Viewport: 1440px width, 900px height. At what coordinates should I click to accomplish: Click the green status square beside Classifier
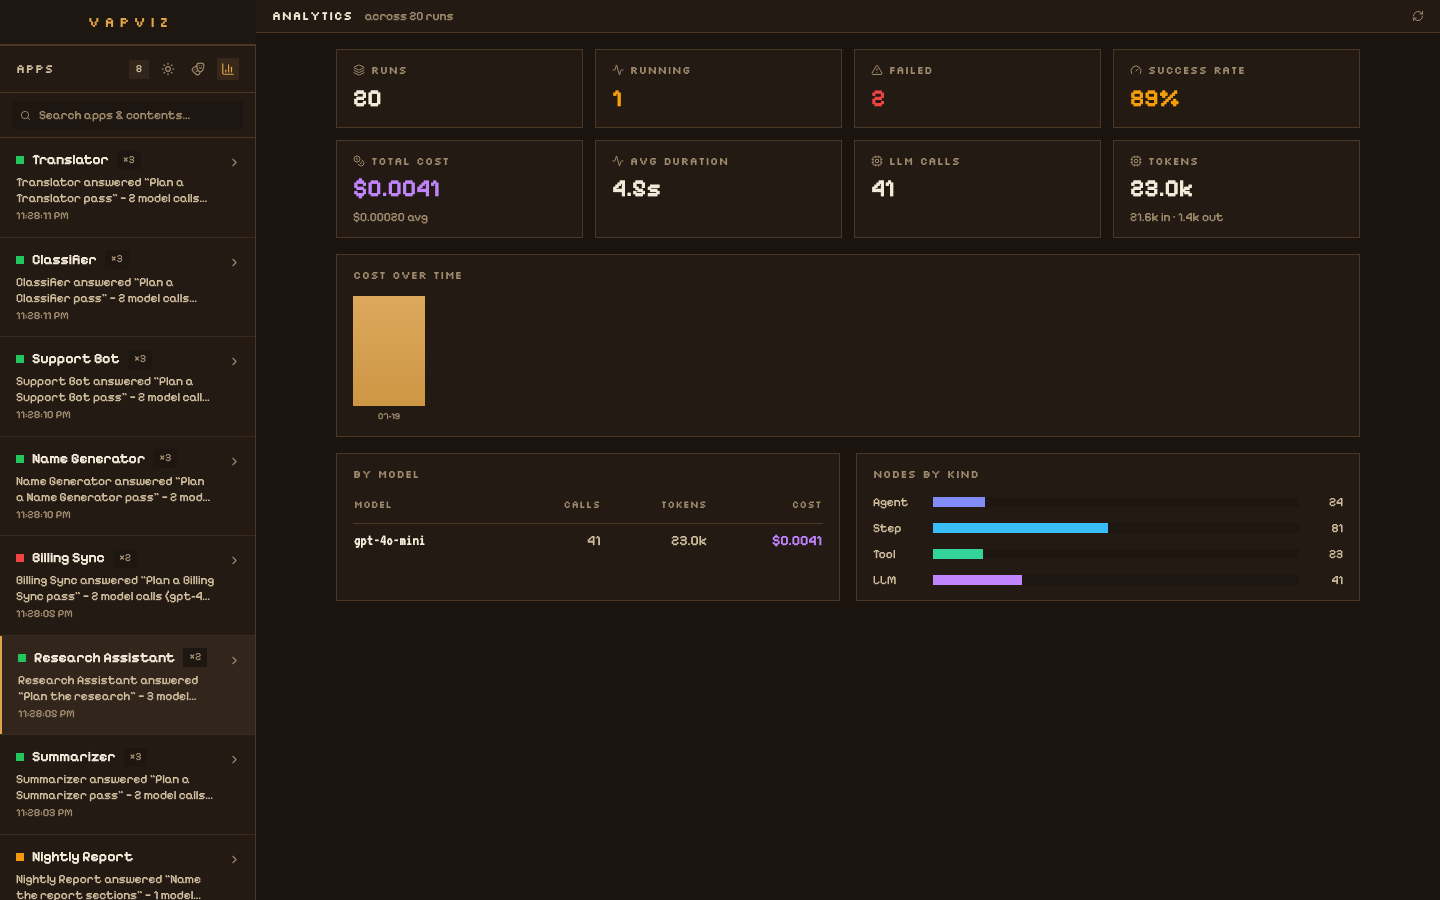[x=20, y=260]
